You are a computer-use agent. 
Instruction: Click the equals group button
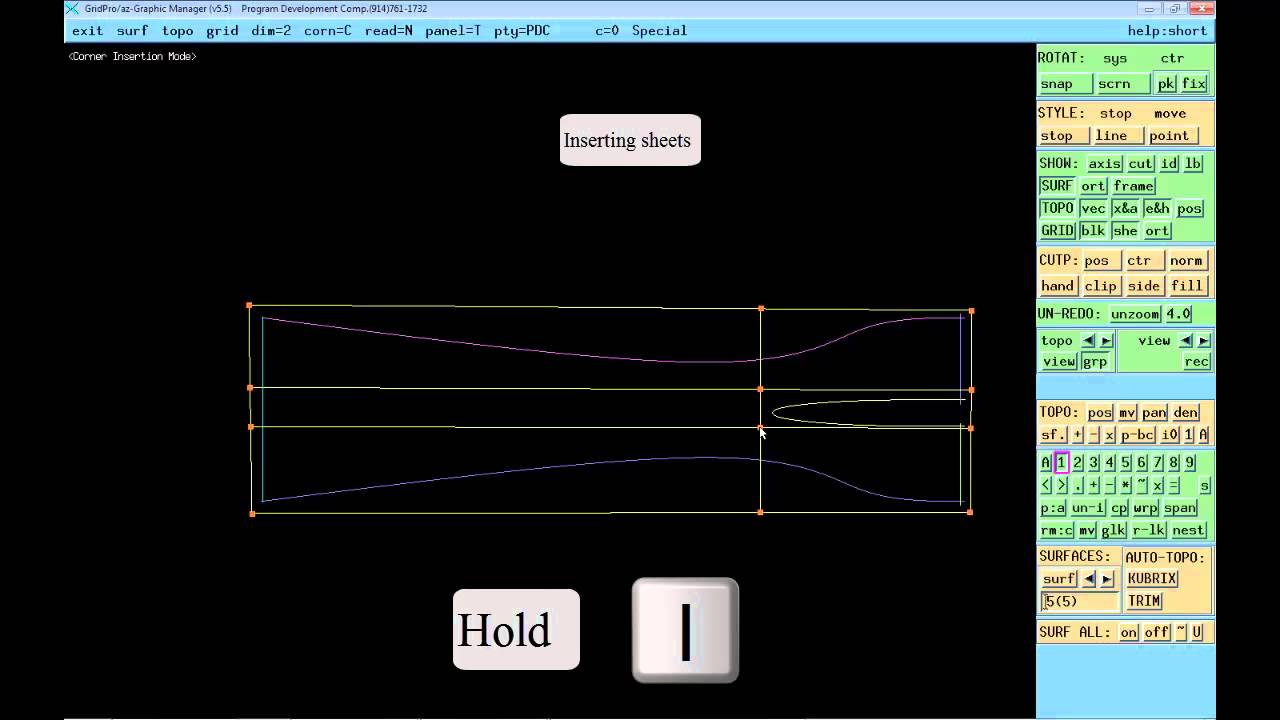[x=1174, y=485]
